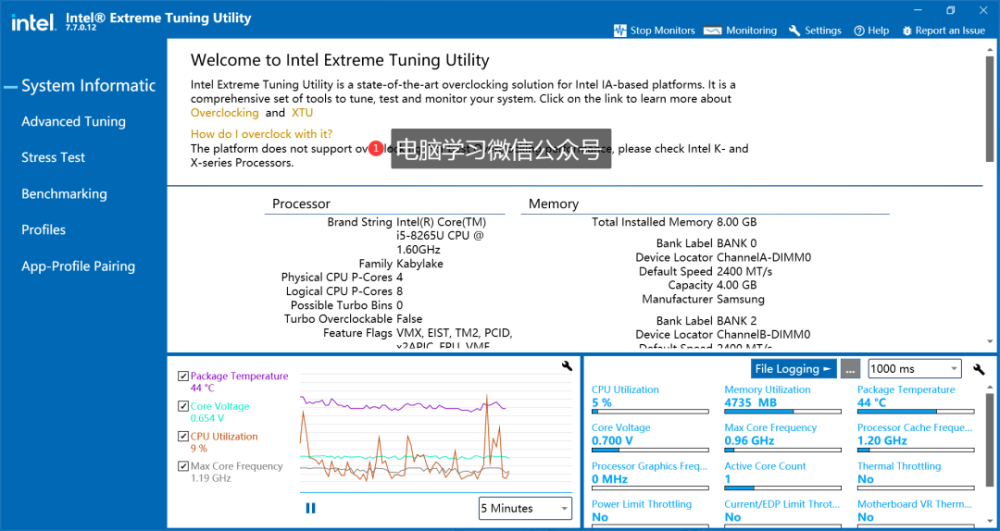Open the 5 Minutes time range dropdown

pyautogui.click(x=525, y=508)
